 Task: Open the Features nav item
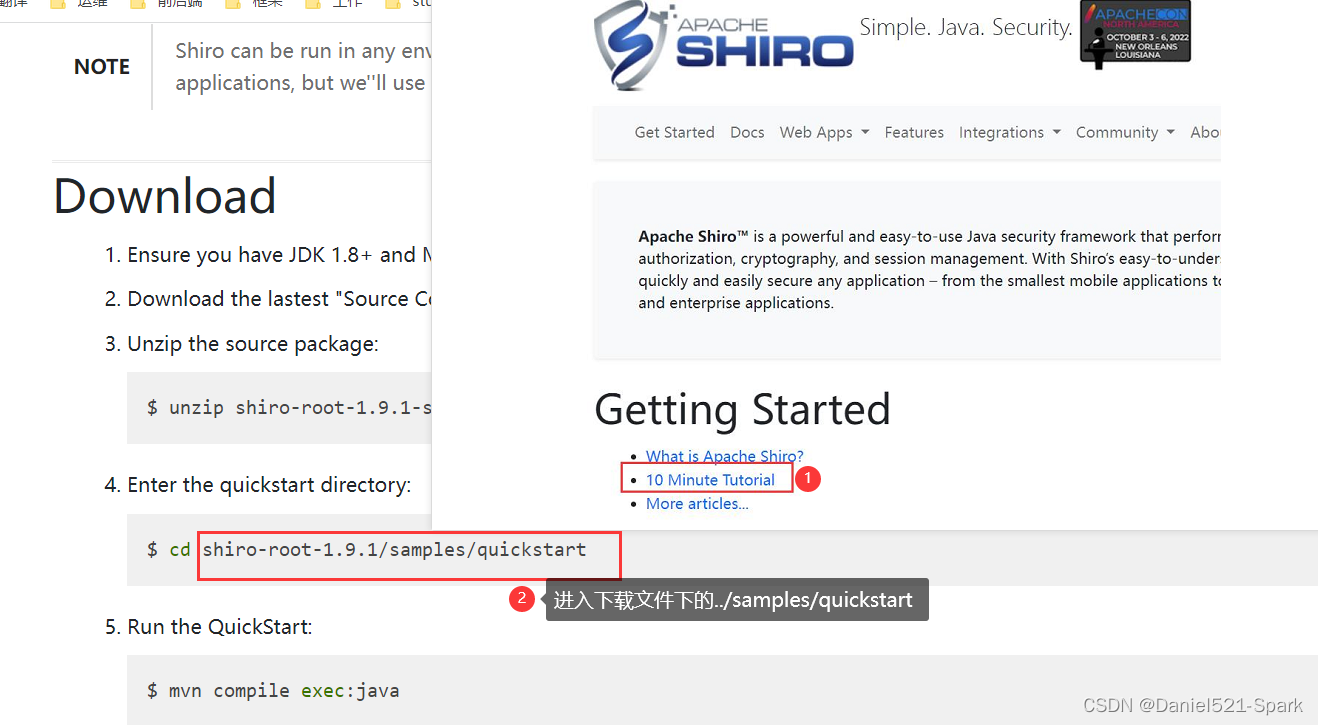914,132
